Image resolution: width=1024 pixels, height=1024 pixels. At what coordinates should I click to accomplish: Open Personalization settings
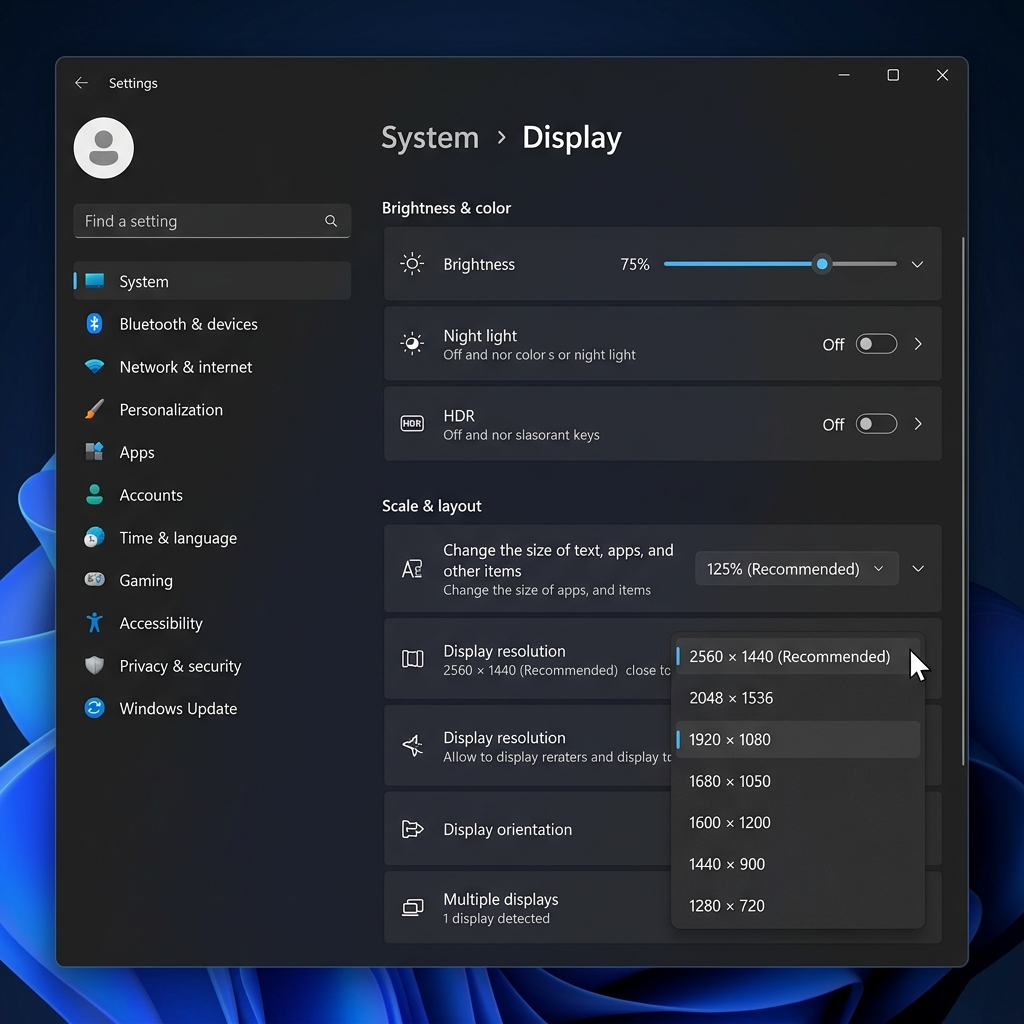coord(212,409)
